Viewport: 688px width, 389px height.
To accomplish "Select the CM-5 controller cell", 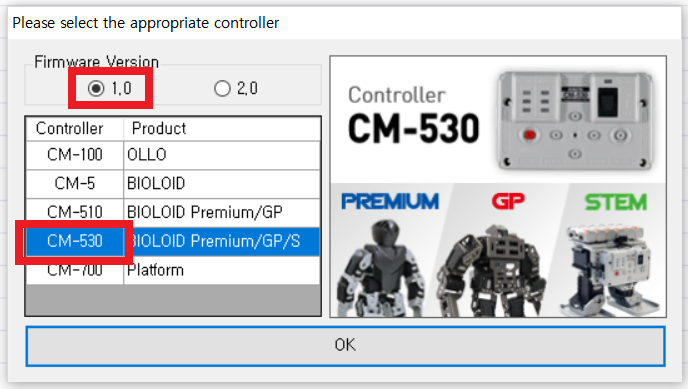I will click(75, 184).
